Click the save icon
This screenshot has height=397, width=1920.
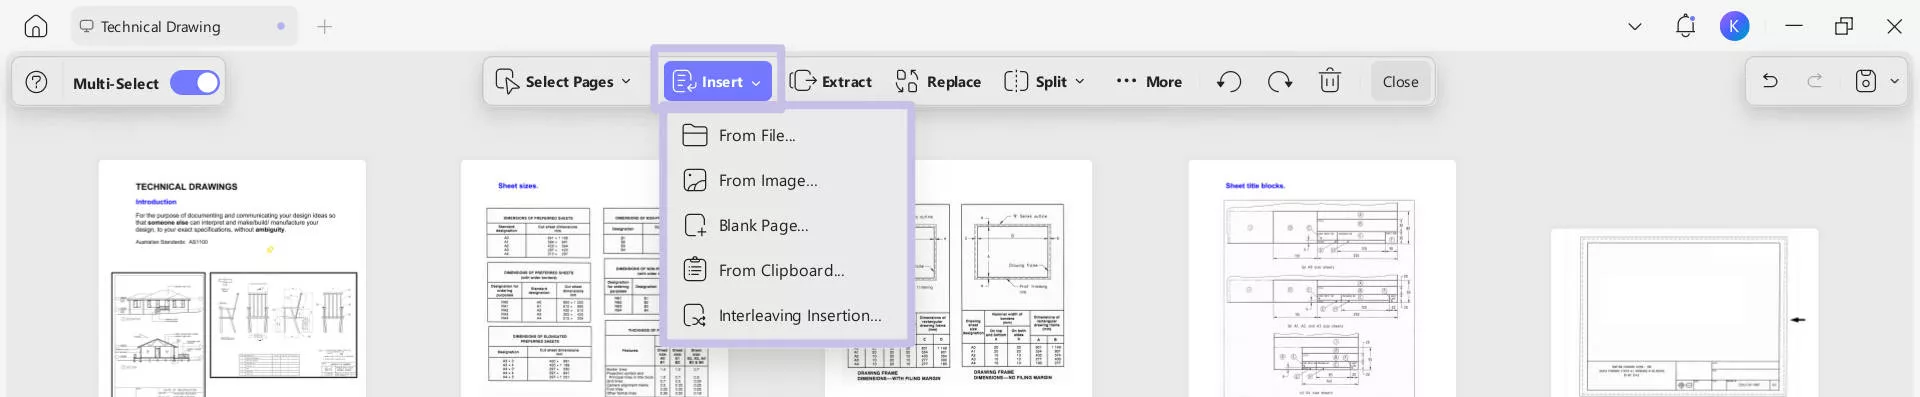point(1866,81)
